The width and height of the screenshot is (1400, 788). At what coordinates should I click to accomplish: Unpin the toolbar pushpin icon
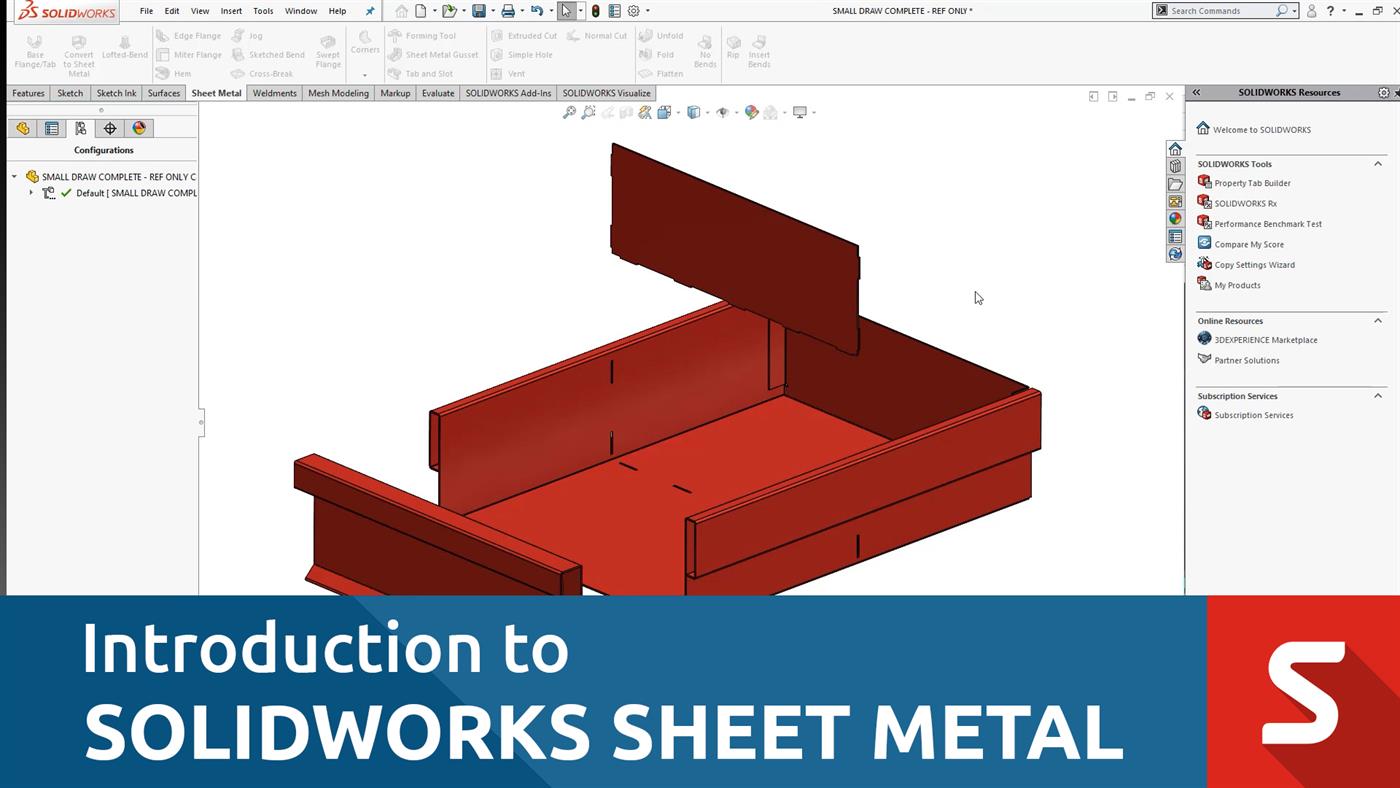coord(370,11)
